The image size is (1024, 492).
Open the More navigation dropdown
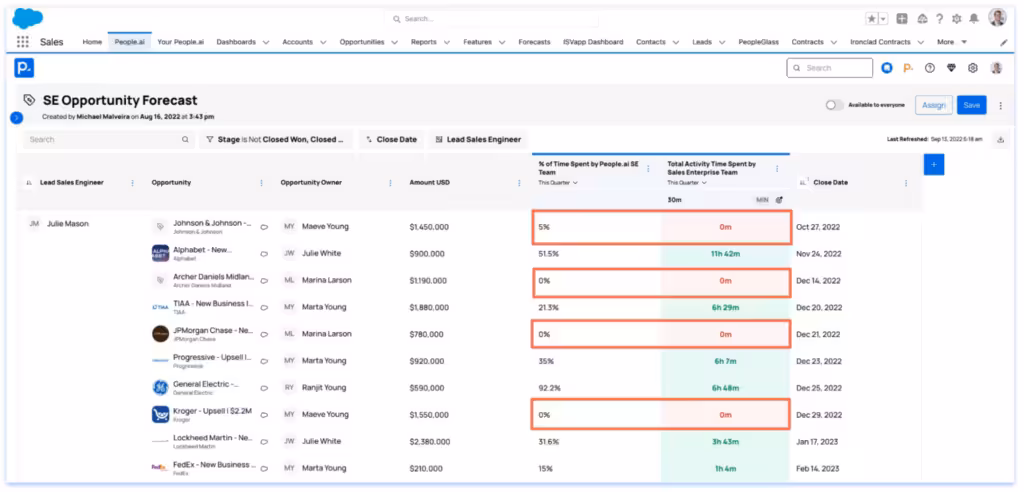click(952, 42)
